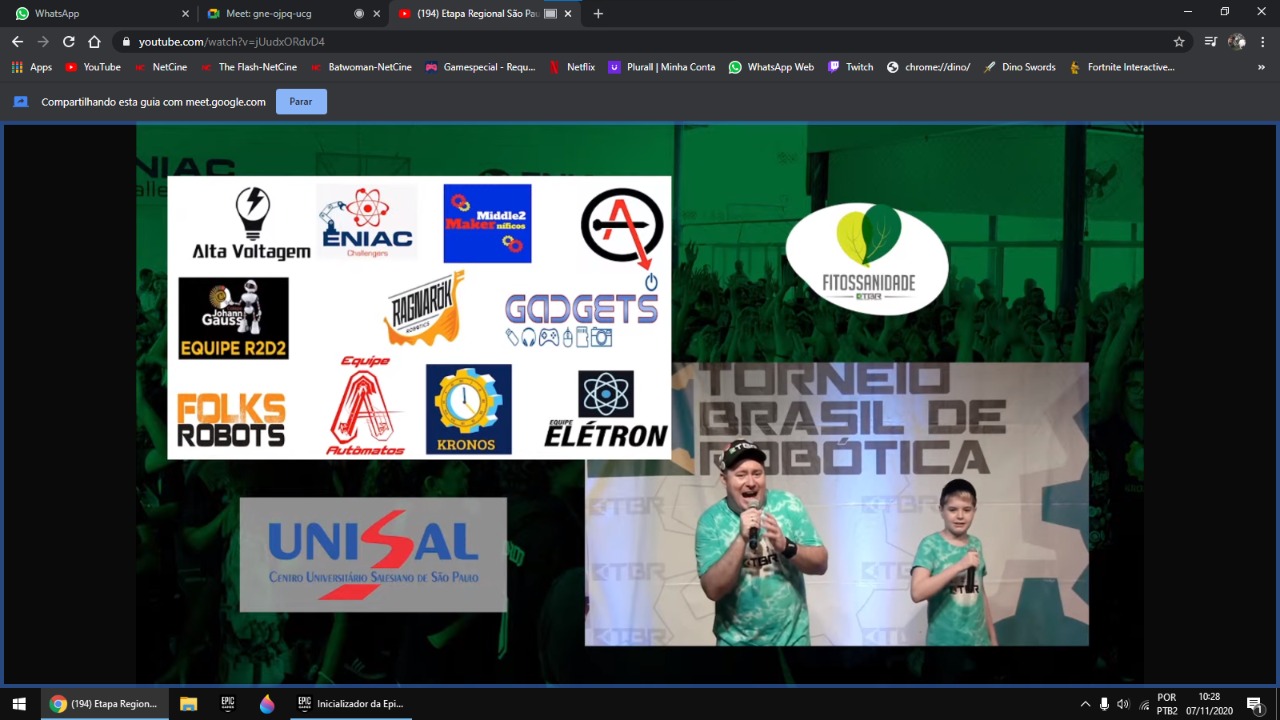This screenshot has height=720, width=1280.
Task: Open the Plurall Minha Conta bookmark
Action: [661, 67]
